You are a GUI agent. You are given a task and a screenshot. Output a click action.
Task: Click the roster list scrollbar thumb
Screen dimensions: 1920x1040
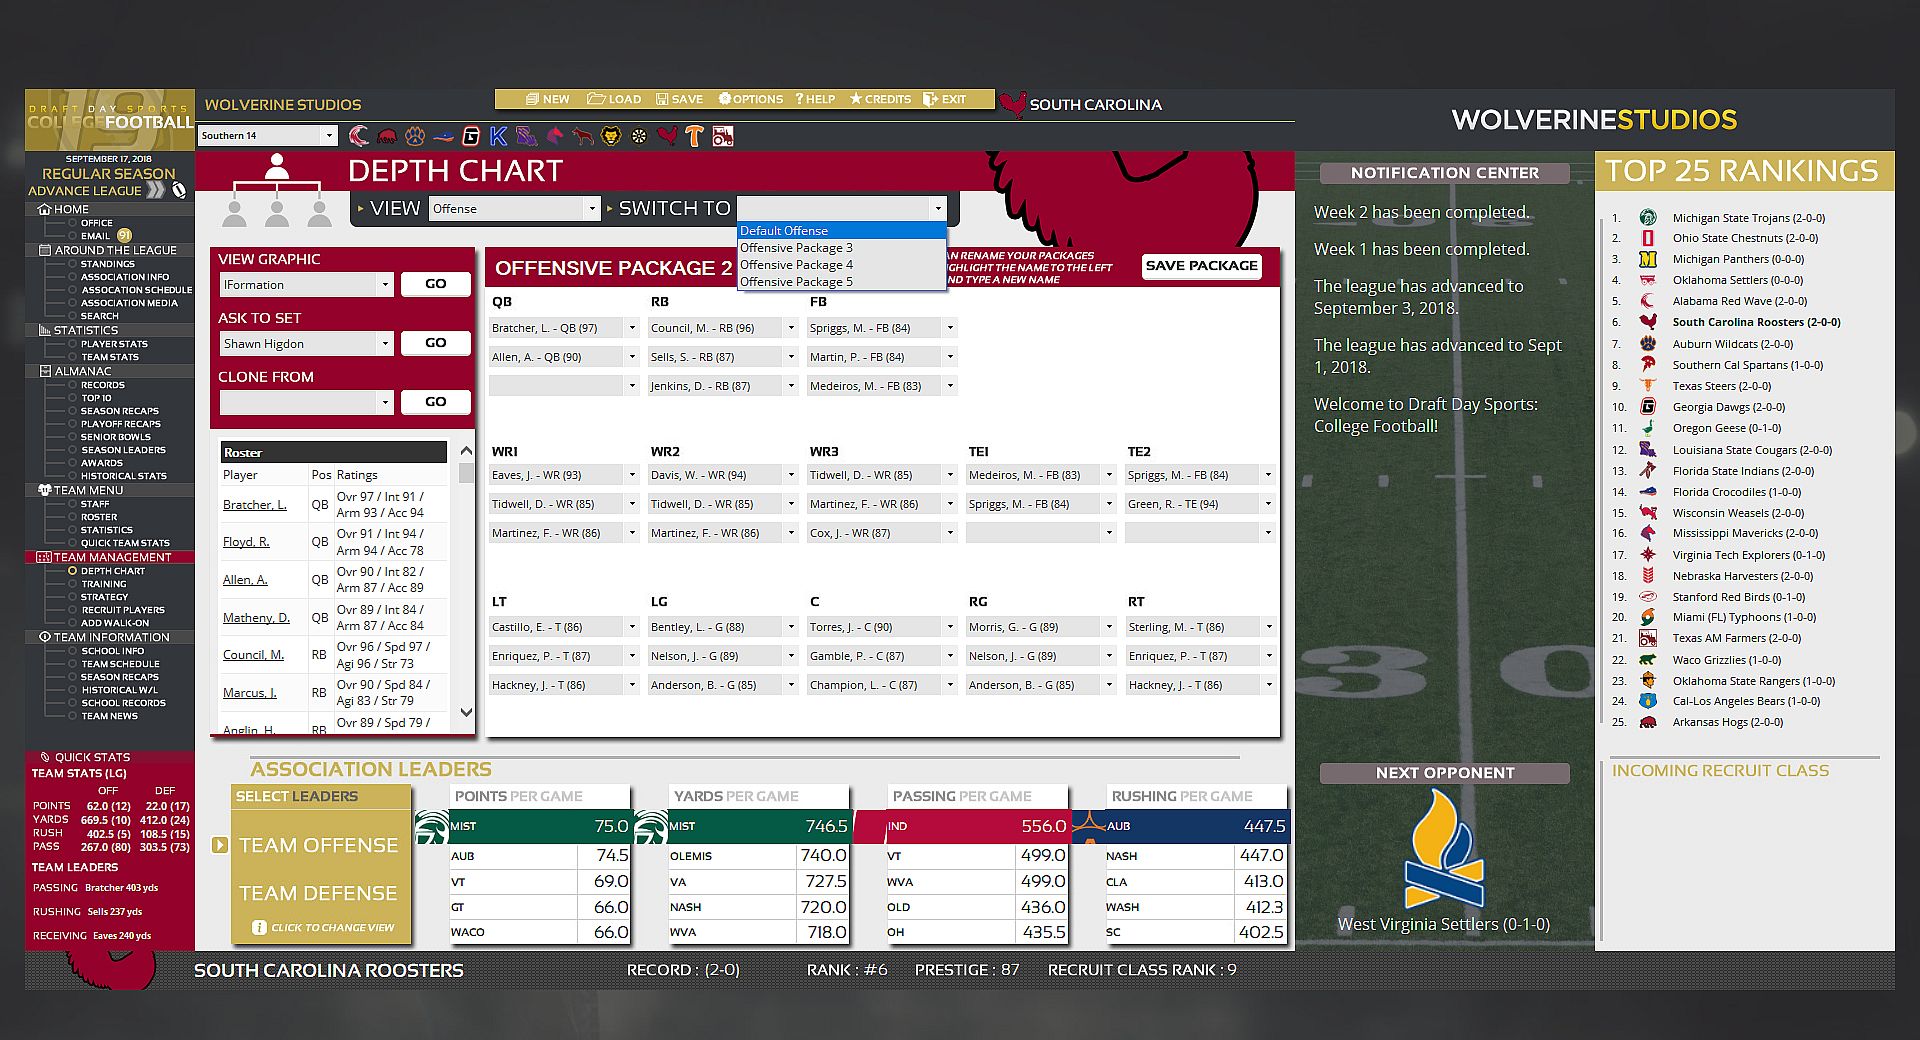[x=466, y=473]
